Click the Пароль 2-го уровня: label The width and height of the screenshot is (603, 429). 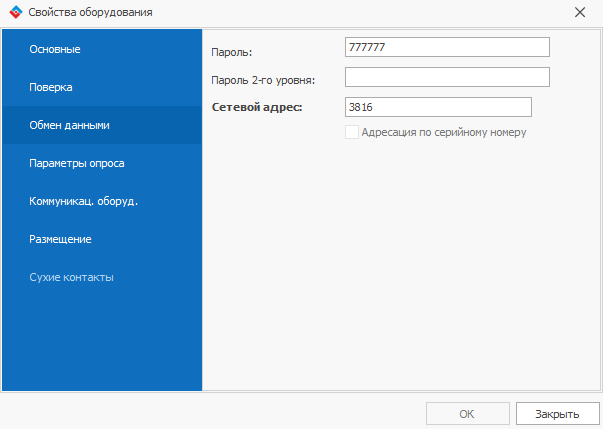[x=264, y=80]
